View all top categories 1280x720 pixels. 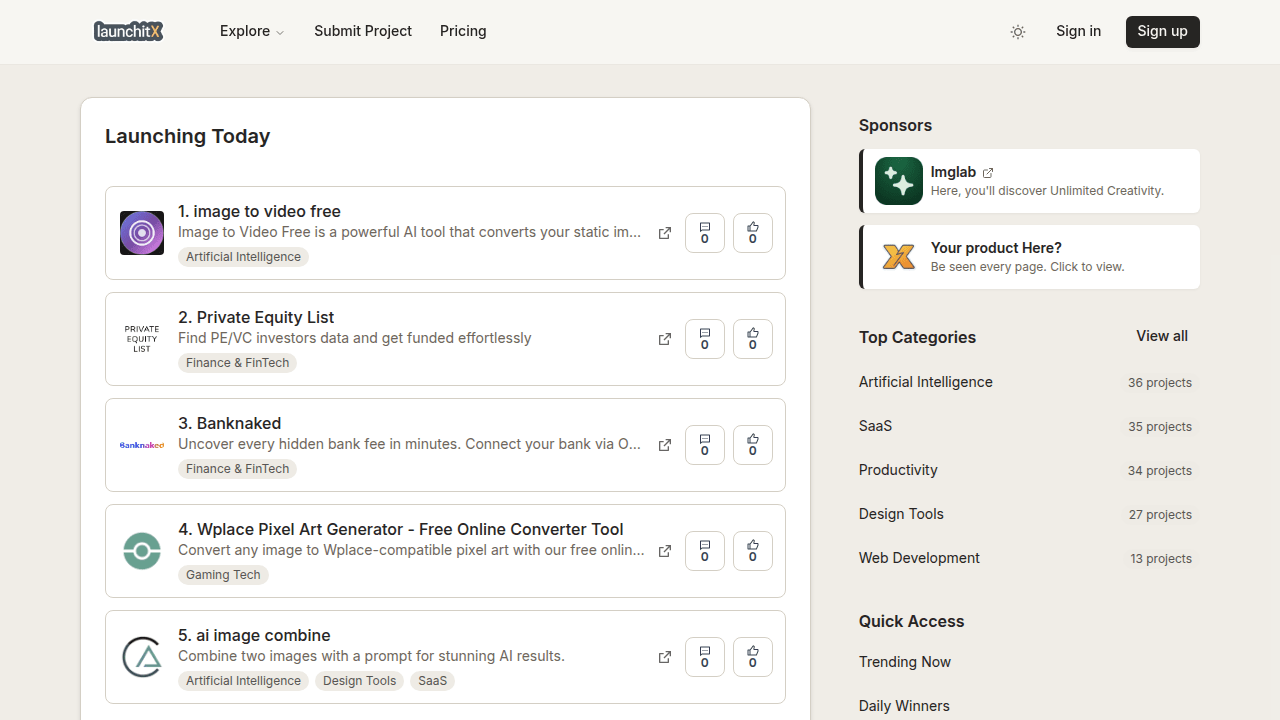pyautogui.click(x=1162, y=336)
